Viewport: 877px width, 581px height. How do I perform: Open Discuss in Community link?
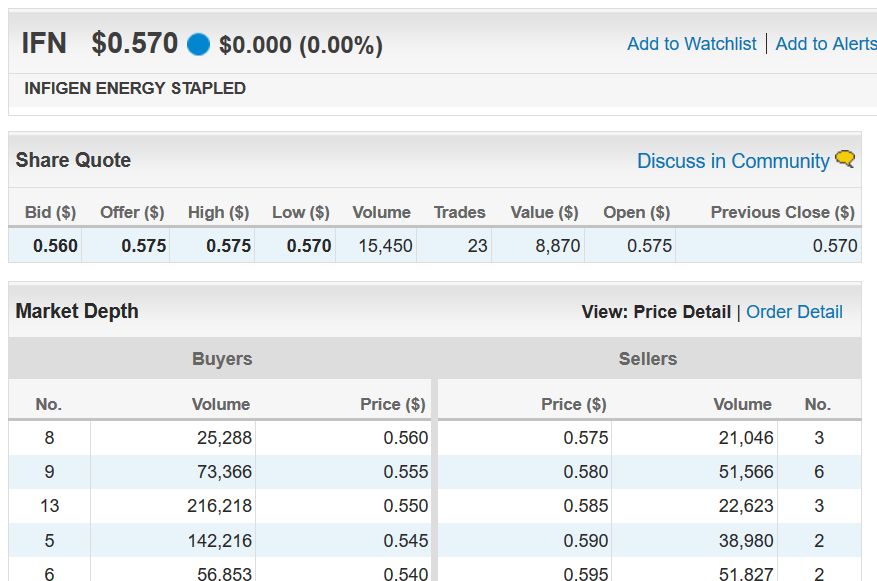click(x=733, y=161)
